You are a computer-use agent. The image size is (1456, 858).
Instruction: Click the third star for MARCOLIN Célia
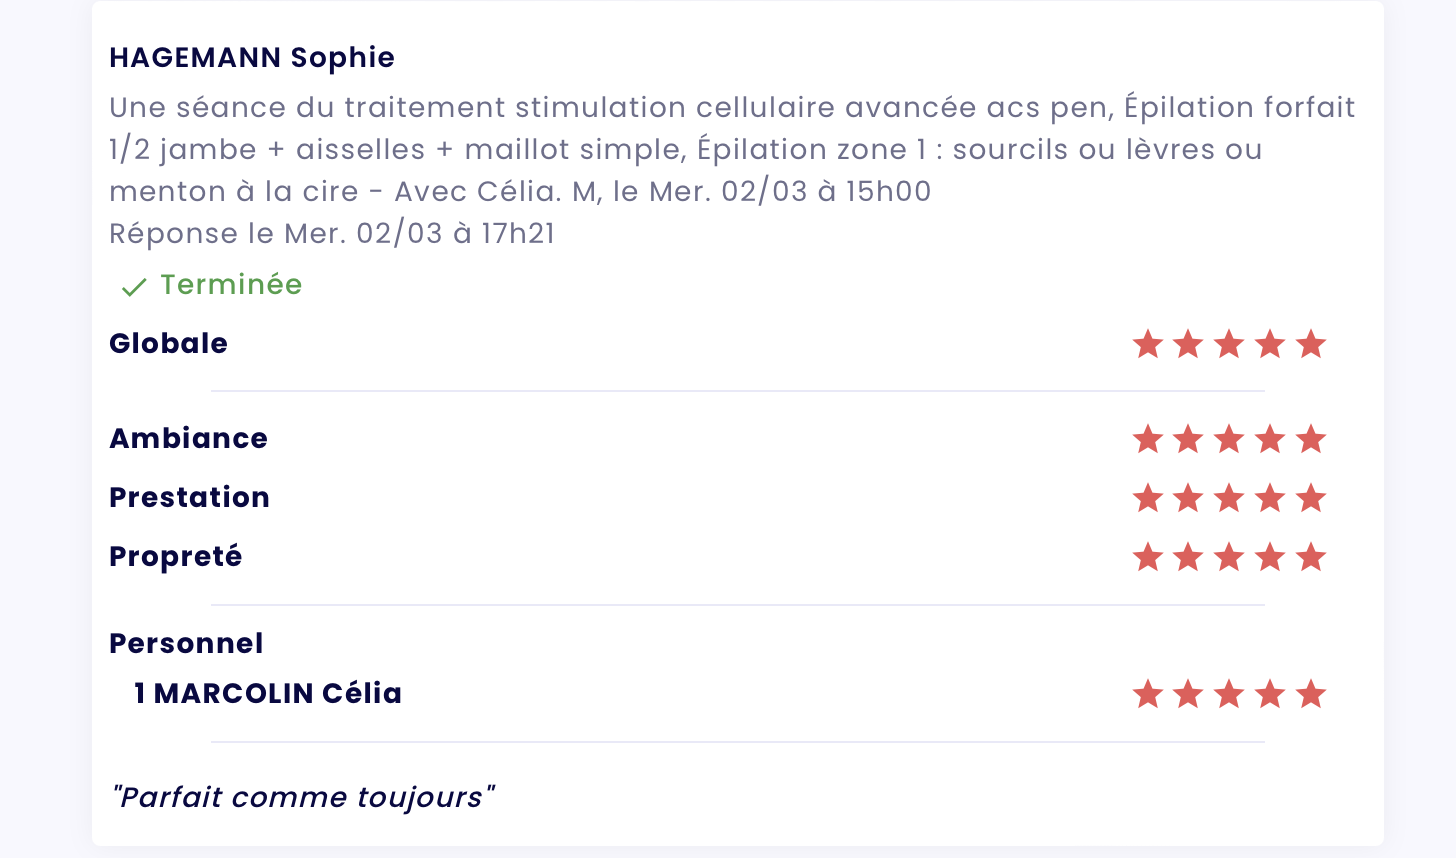[x=1229, y=694]
